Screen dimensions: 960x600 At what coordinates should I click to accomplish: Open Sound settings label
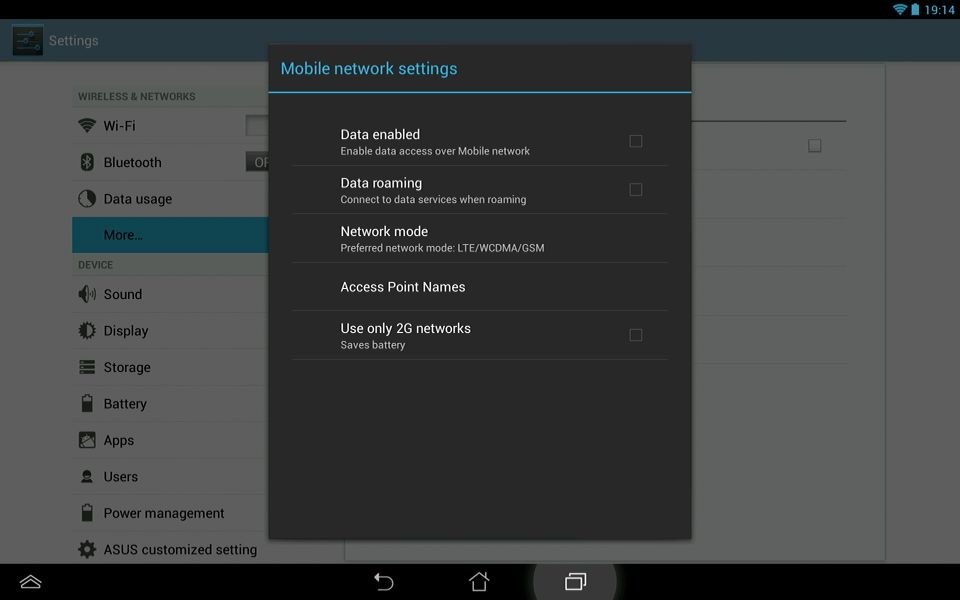pos(122,294)
